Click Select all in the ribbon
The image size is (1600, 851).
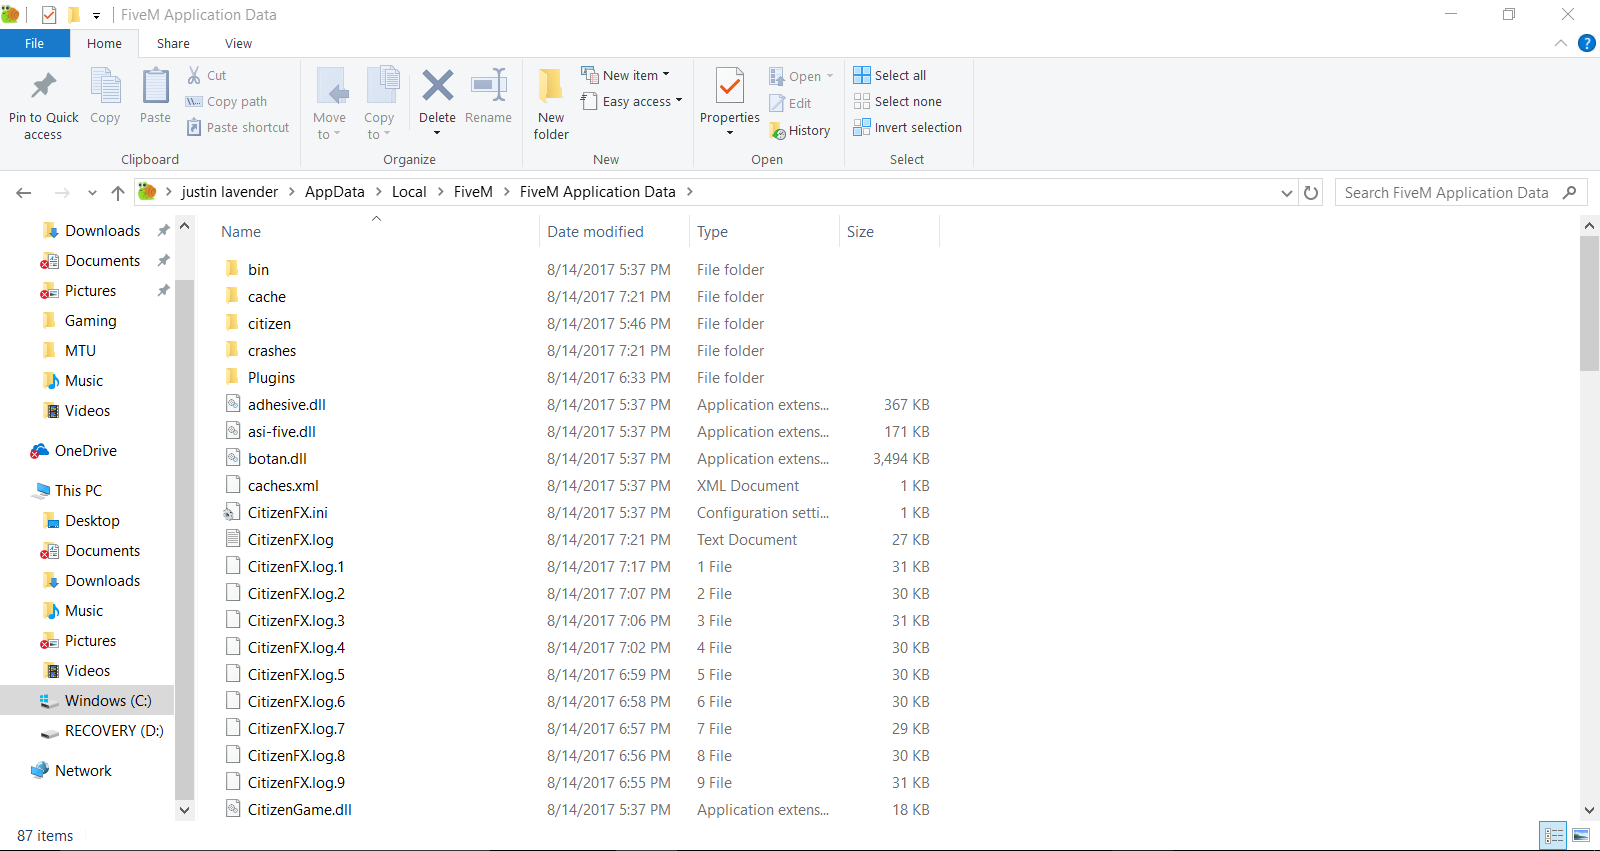[890, 75]
